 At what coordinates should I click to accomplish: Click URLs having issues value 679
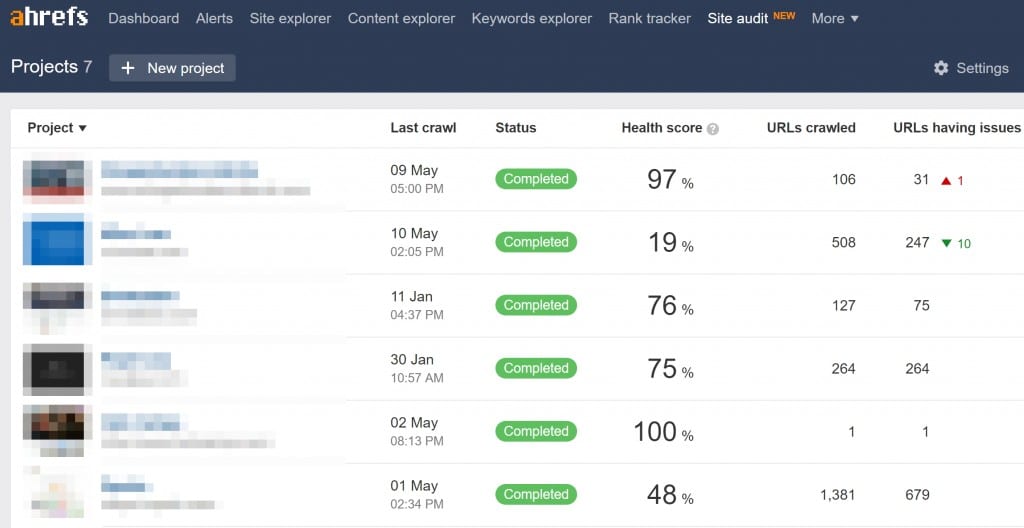[918, 495]
